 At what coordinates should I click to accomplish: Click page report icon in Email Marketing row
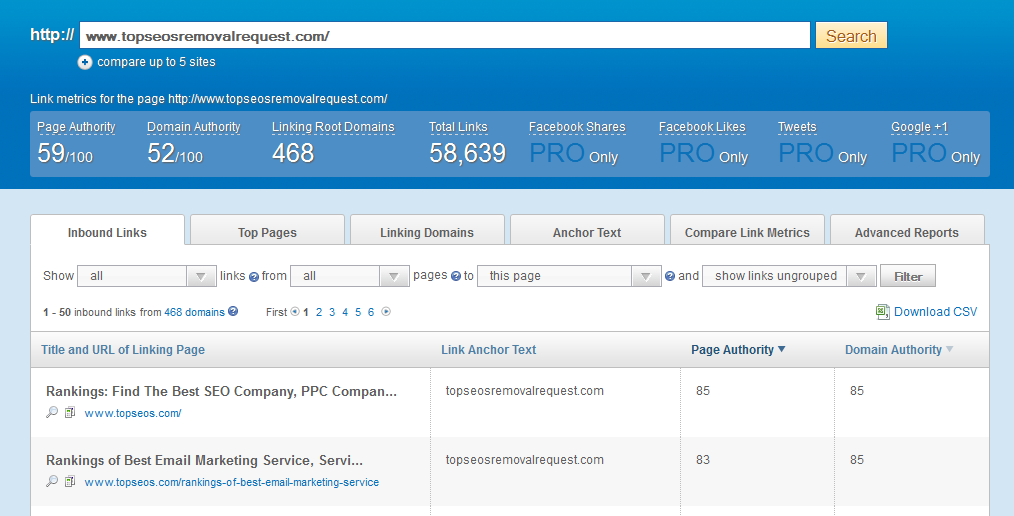coord(70,481)
